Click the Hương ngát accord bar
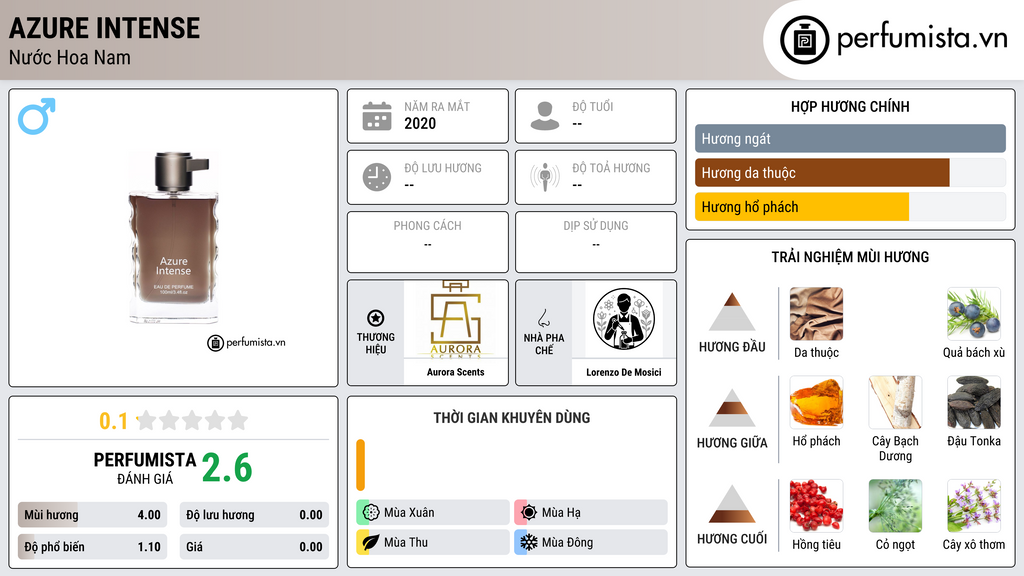Screen dimensions: 1024x576 click(850, 138)
